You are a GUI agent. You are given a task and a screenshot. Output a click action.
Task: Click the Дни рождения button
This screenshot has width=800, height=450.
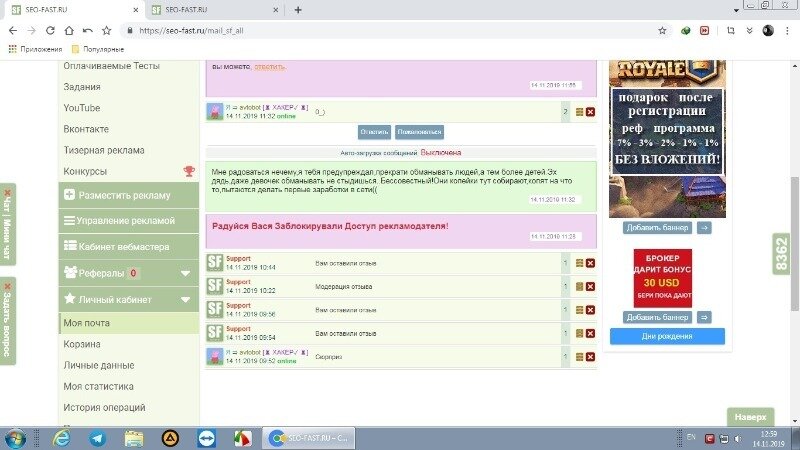click(667, 336)
